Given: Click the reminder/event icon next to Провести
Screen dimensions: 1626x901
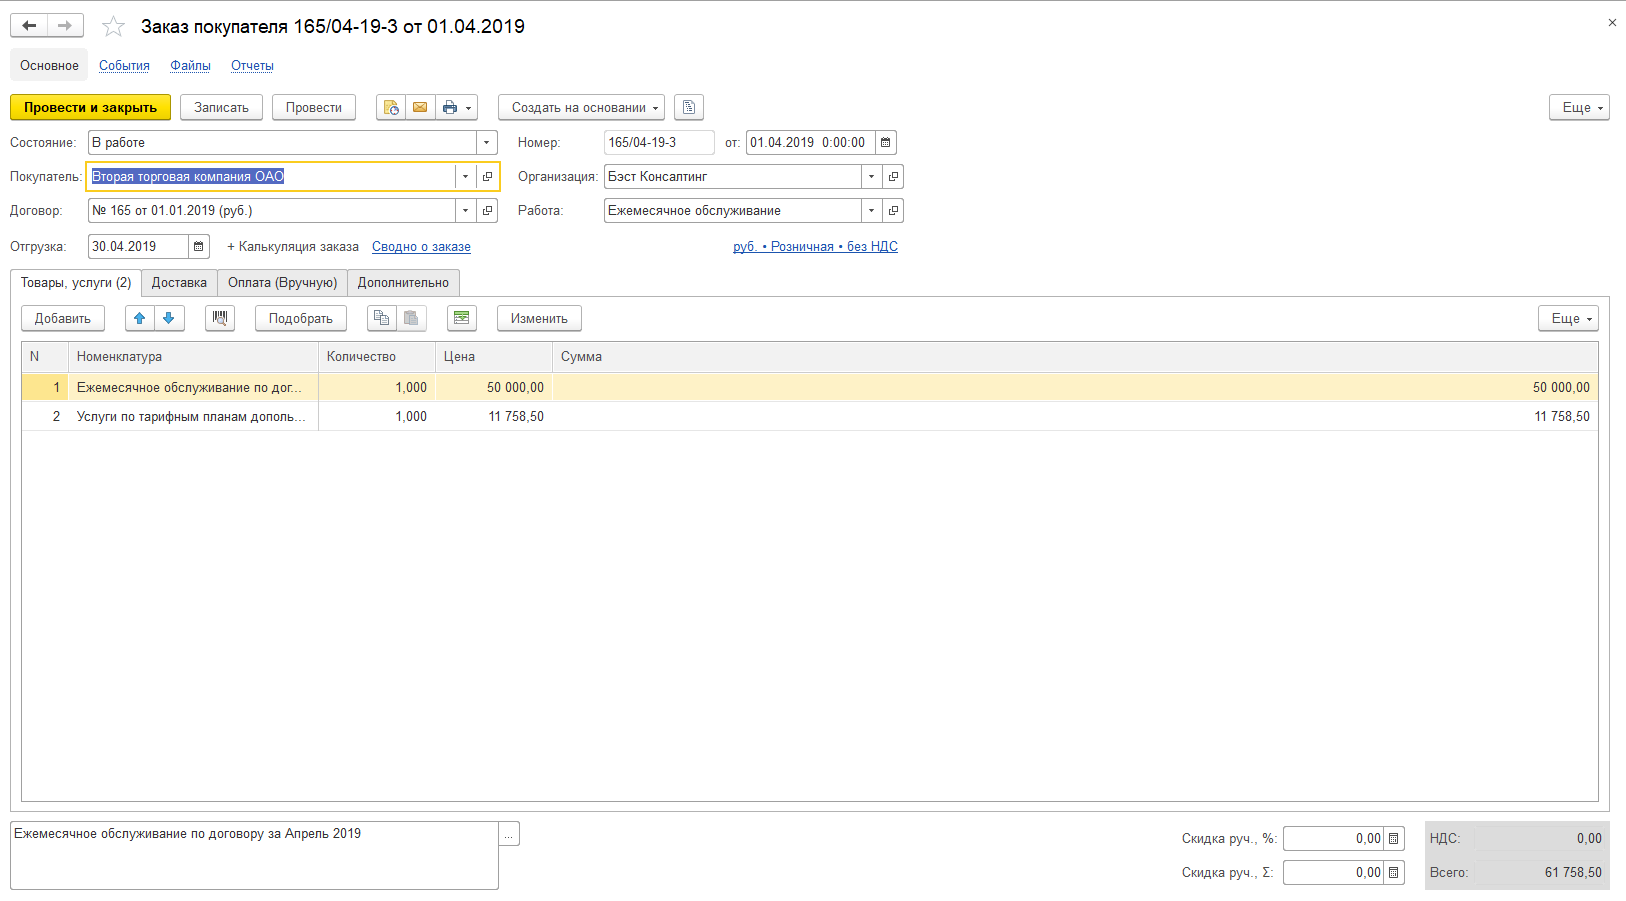Looking at the screenshot, I should [x=391, y=107].
